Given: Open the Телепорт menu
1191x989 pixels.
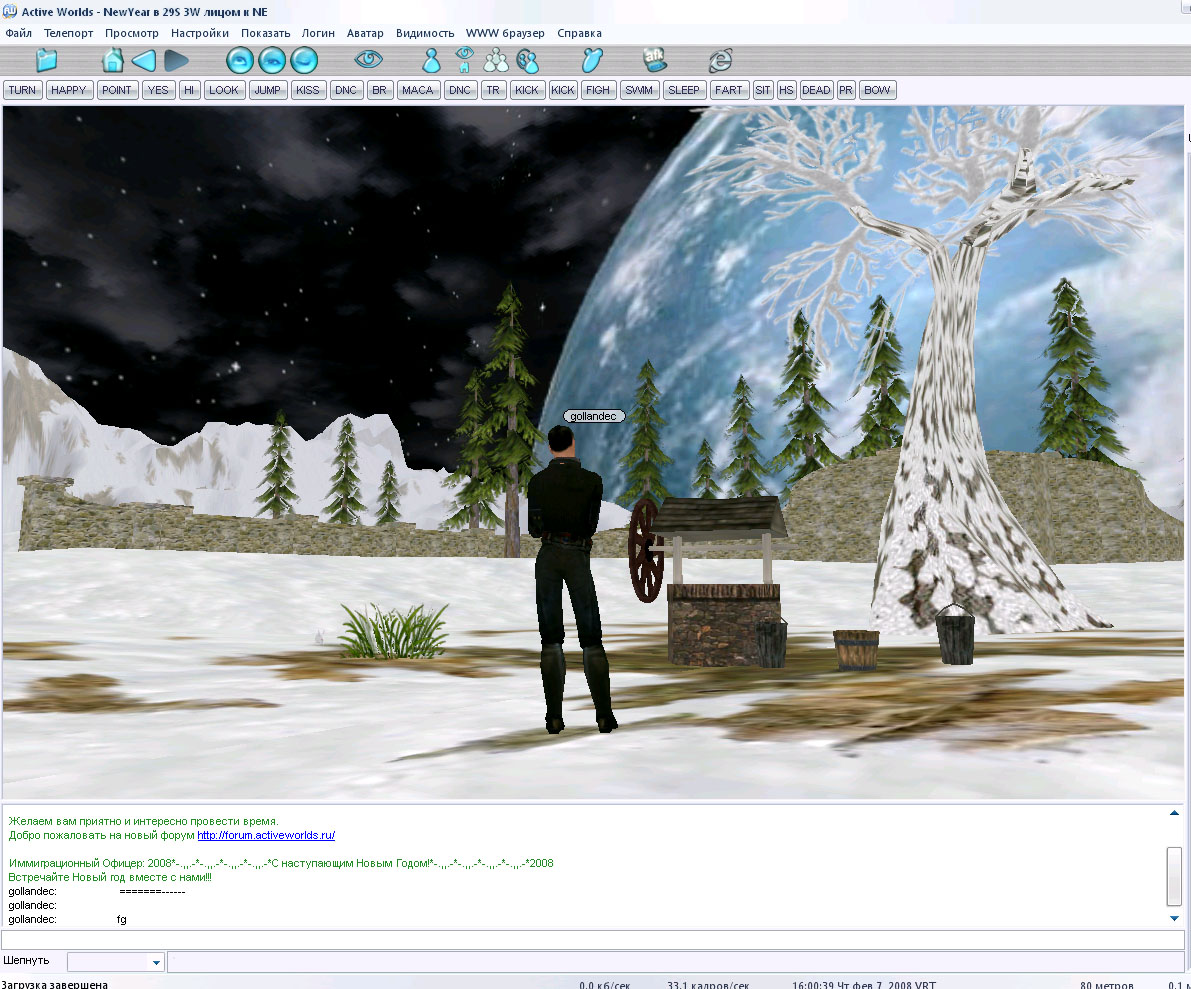Looking at the screenshot, I should coord(68,33).
